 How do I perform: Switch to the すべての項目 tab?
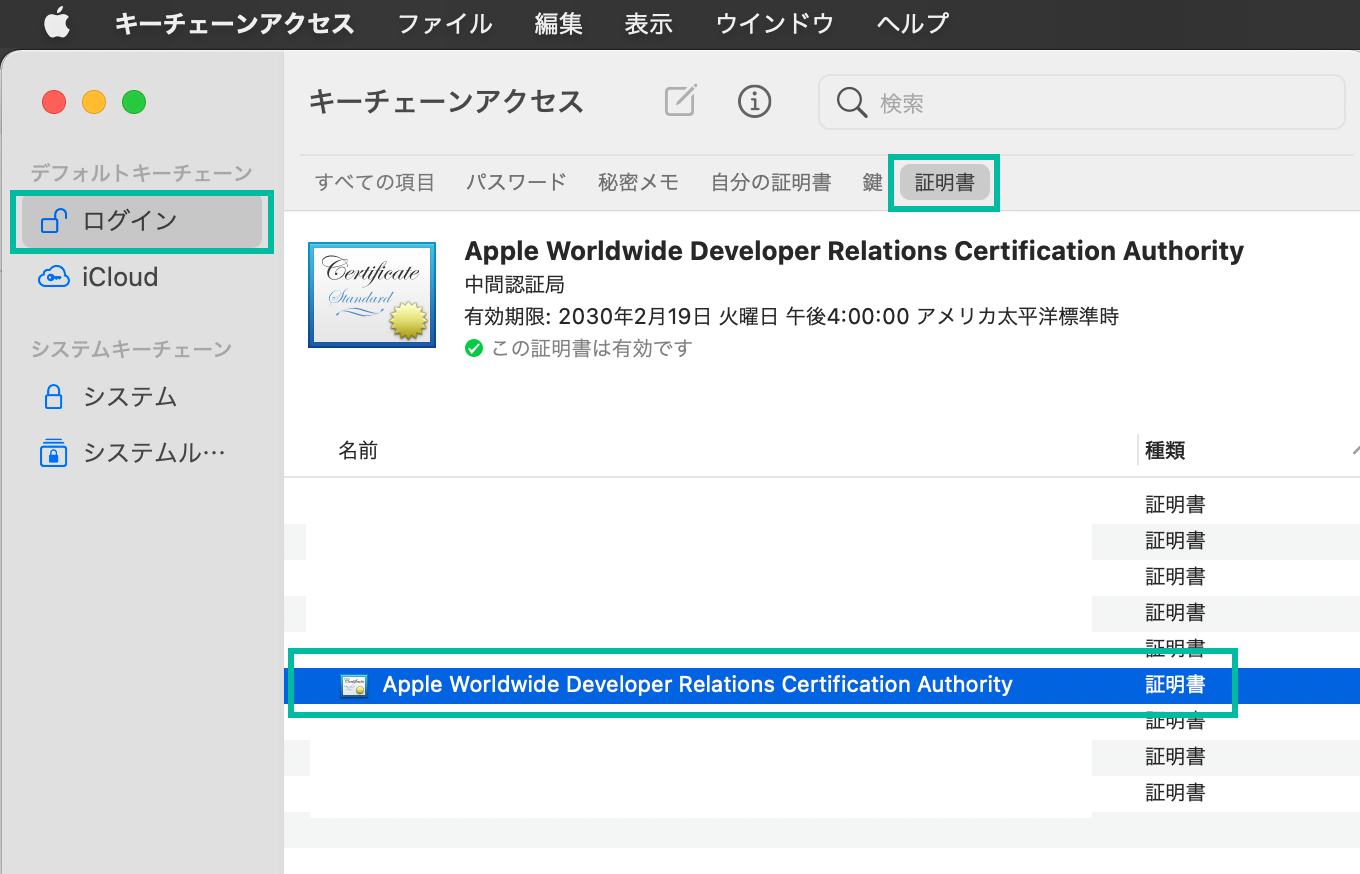[375, 182]
